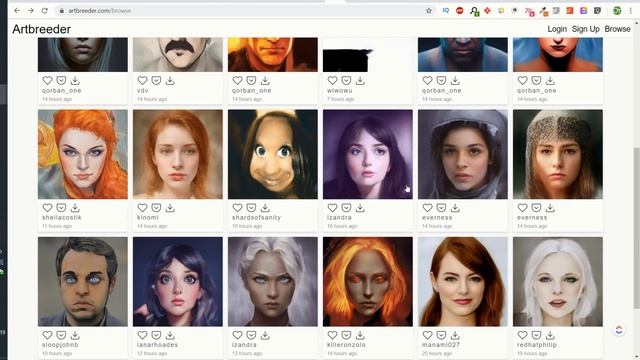Download the kinomi portrait
This screenshot has width=640, height=360.
170,208
